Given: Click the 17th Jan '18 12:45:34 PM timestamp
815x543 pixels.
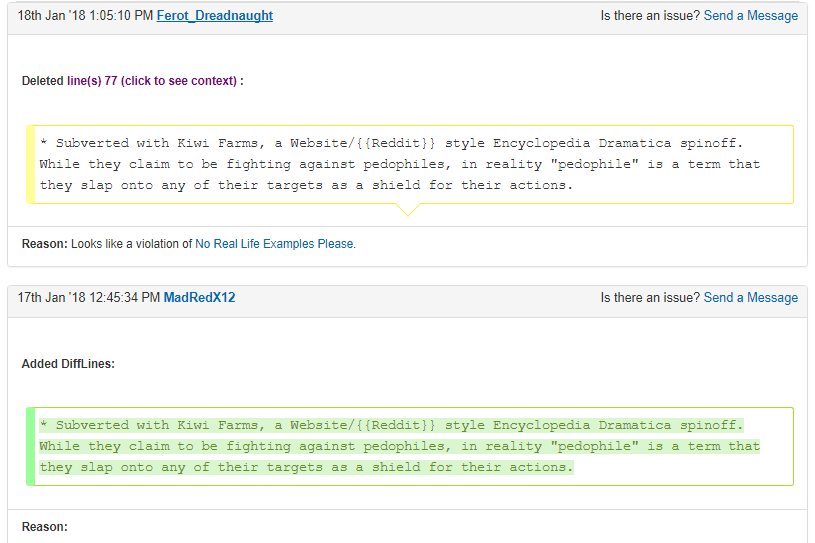Looking at the screenshot, I should pos(89,298).
